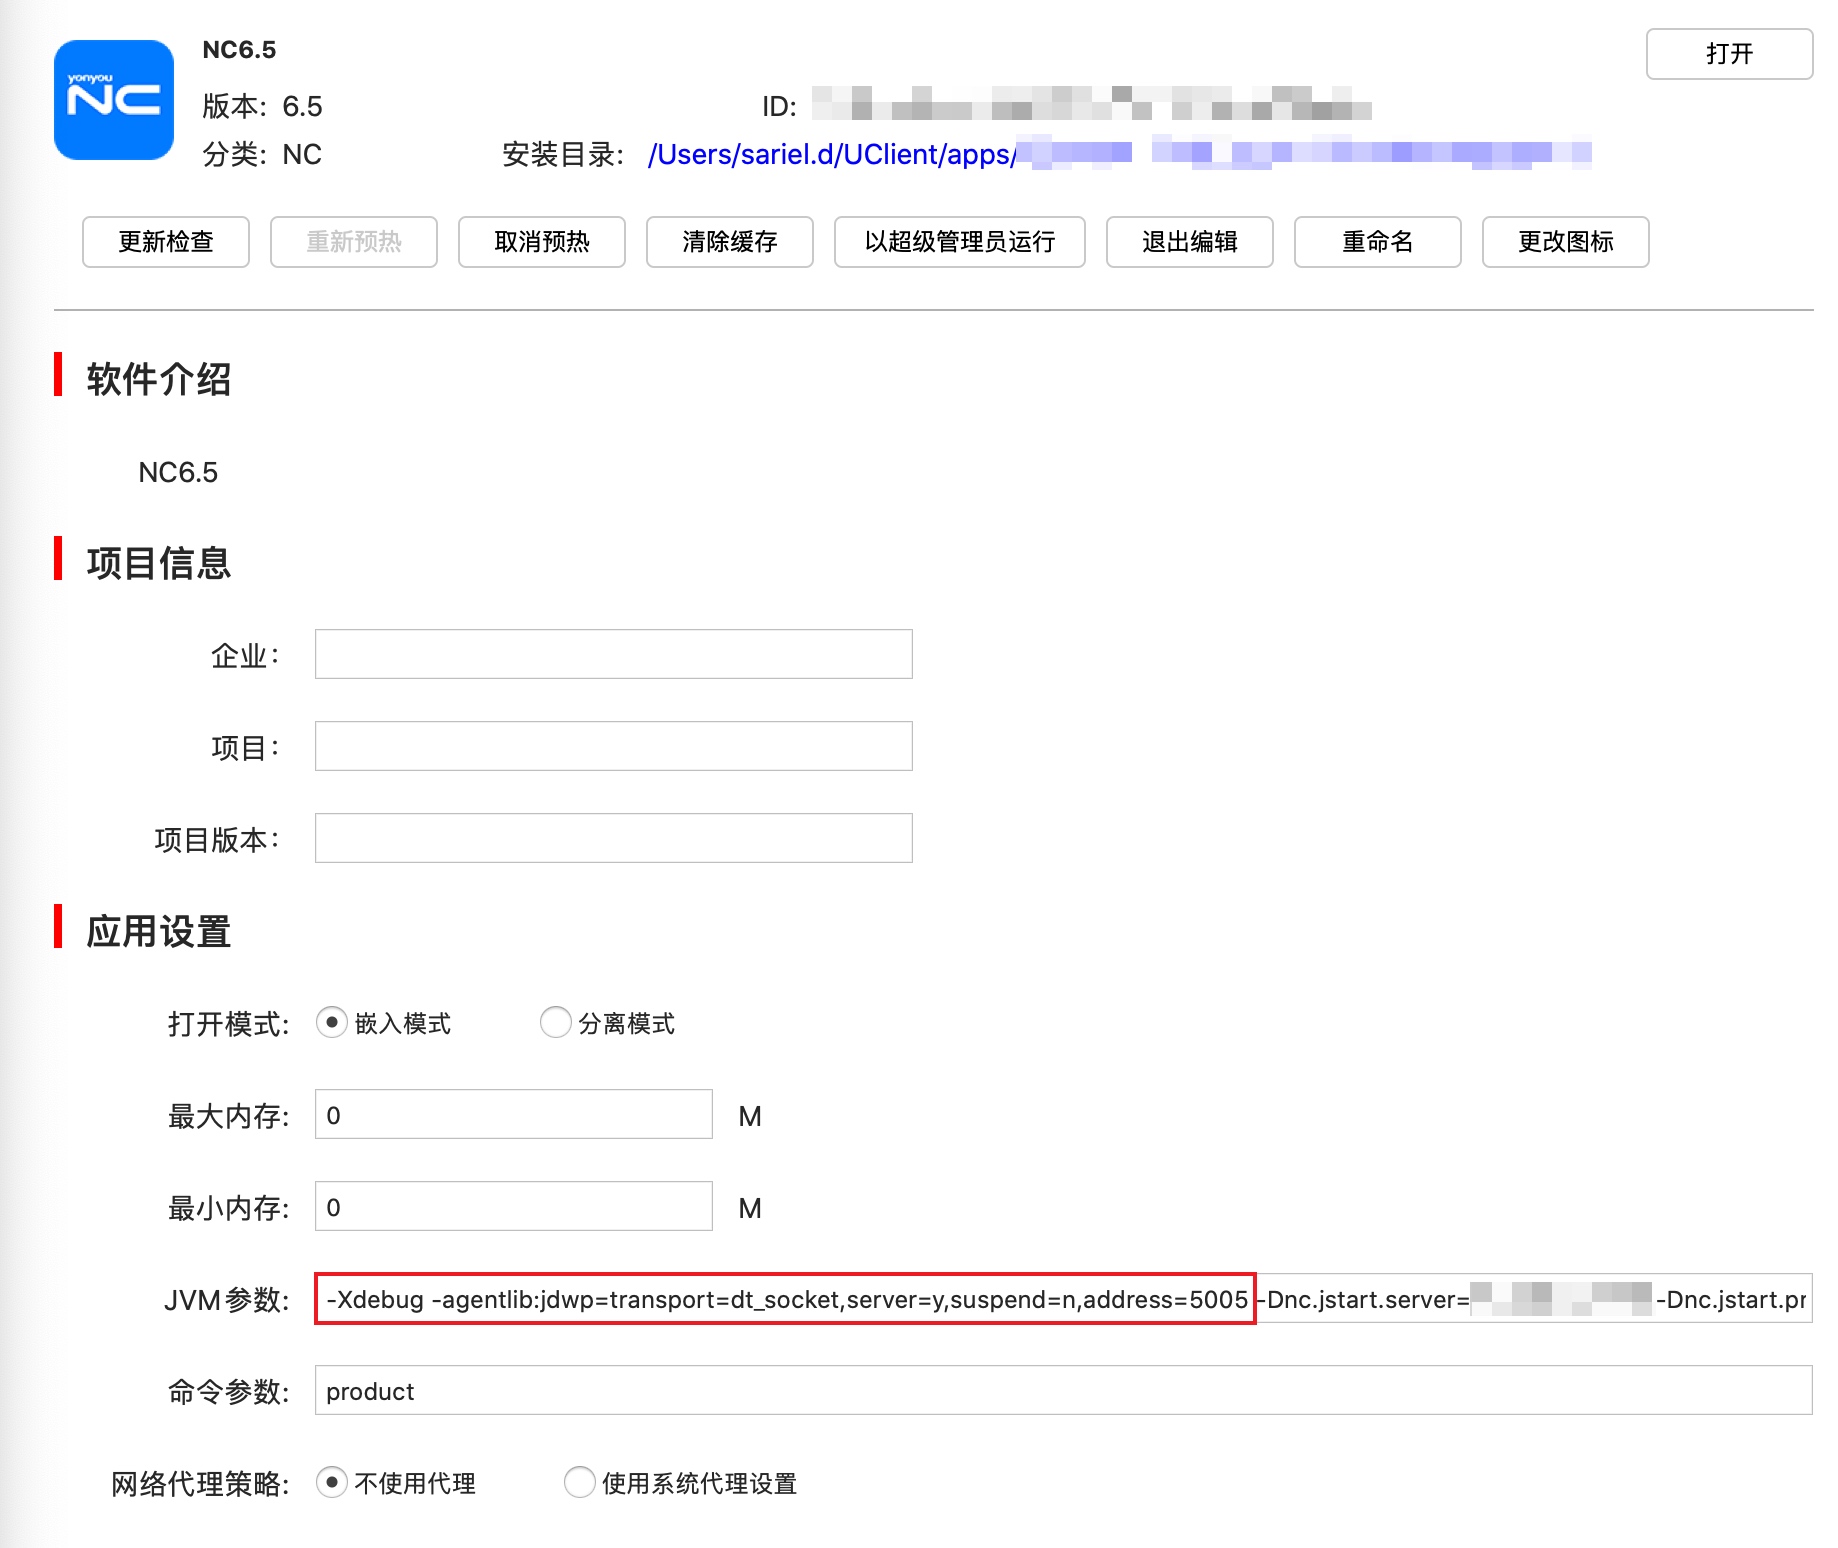This screenshot has width=1838, height=1548.
Task: Focus the 项目版本 input field
Action: [x=614, y=838]
